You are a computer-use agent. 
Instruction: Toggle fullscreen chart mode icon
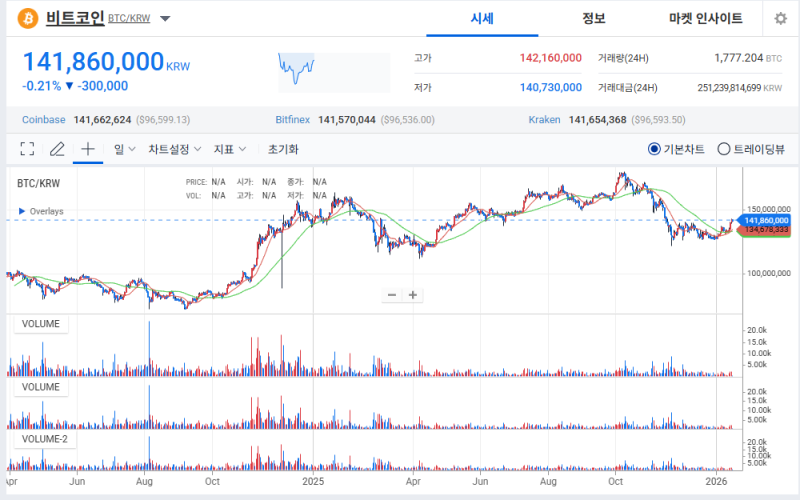tap(27, 149)
